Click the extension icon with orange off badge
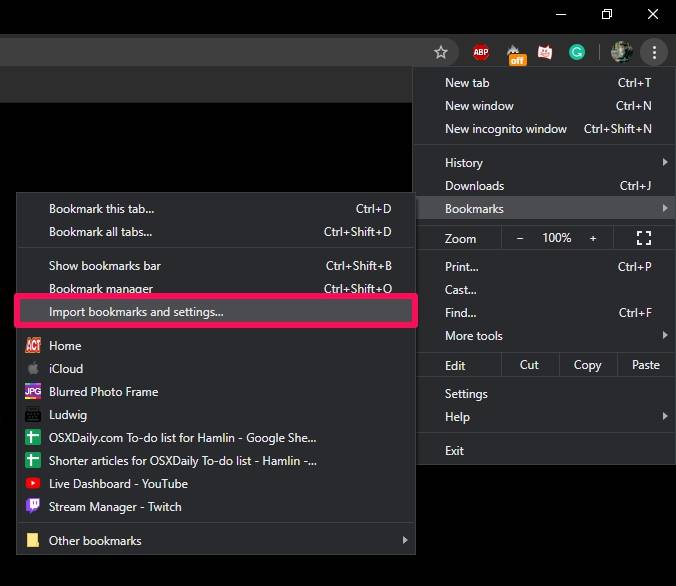The height and width of the screenshot is (586, 676). (x=515, y=54)
